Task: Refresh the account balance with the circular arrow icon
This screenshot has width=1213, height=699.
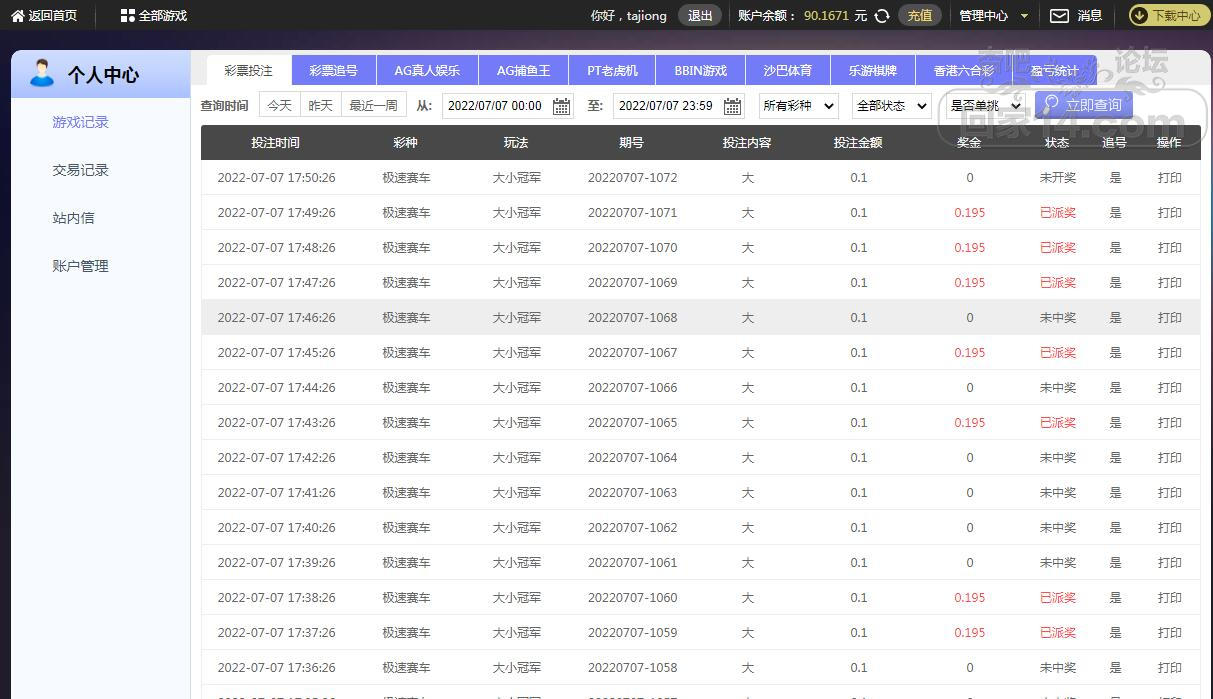Action: [x=882, y=16]
